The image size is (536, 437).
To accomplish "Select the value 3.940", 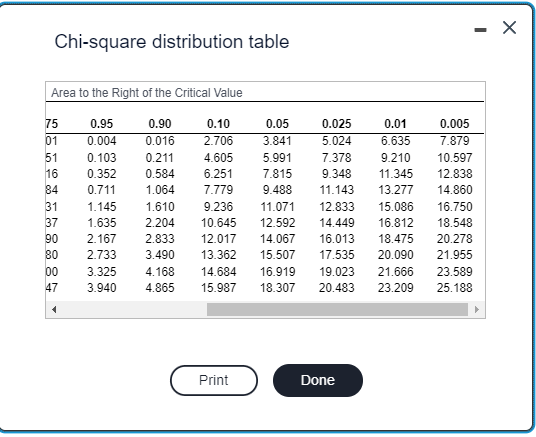I will [102, 288].
